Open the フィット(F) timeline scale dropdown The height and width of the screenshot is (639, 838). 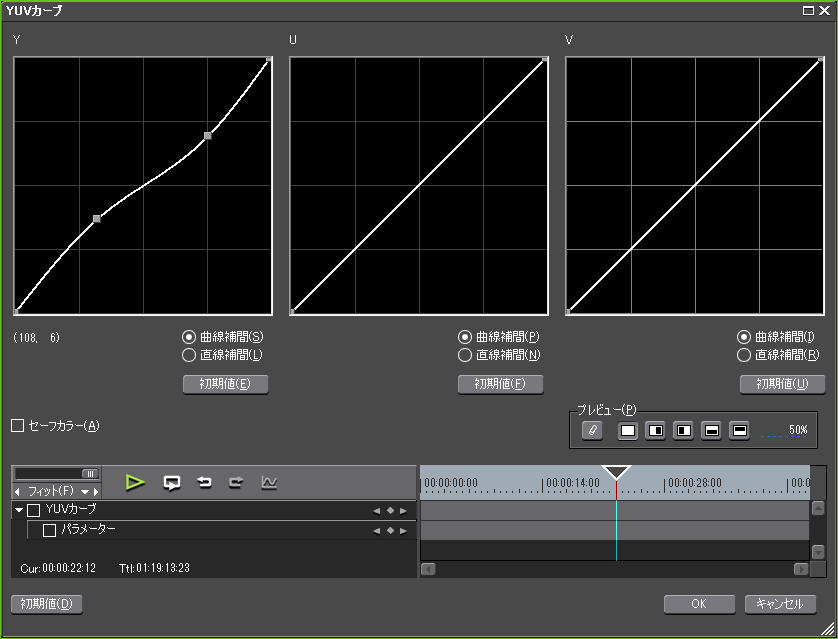click(x=84, y=492)
